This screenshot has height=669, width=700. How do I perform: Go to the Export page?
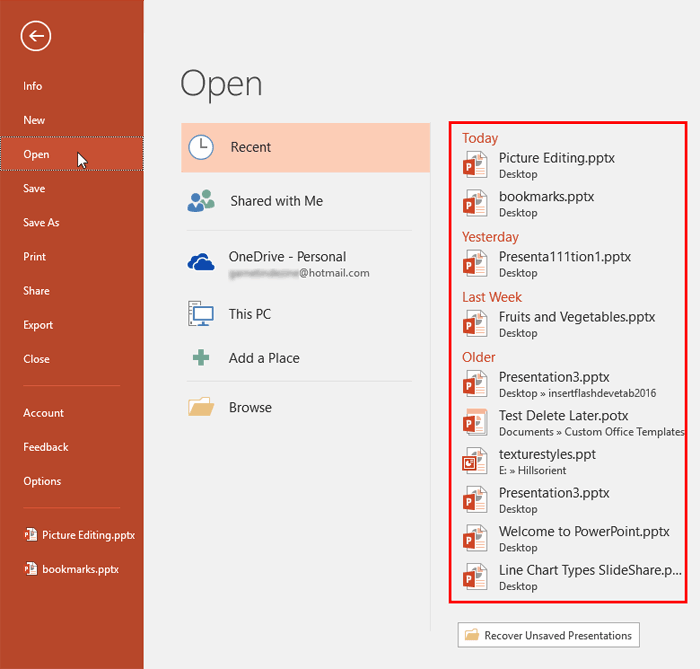38,325
